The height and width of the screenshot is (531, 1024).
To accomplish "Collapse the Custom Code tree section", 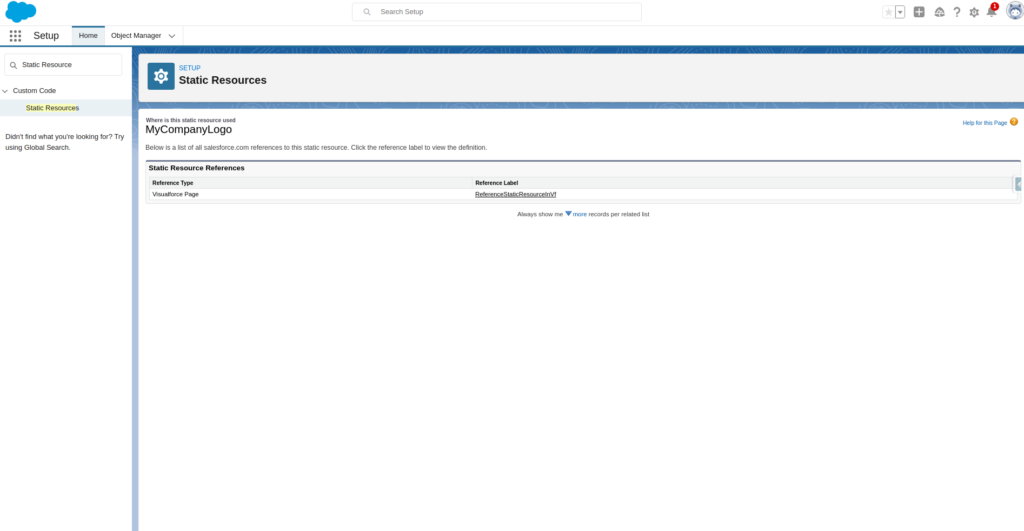I will coord(5,91).
